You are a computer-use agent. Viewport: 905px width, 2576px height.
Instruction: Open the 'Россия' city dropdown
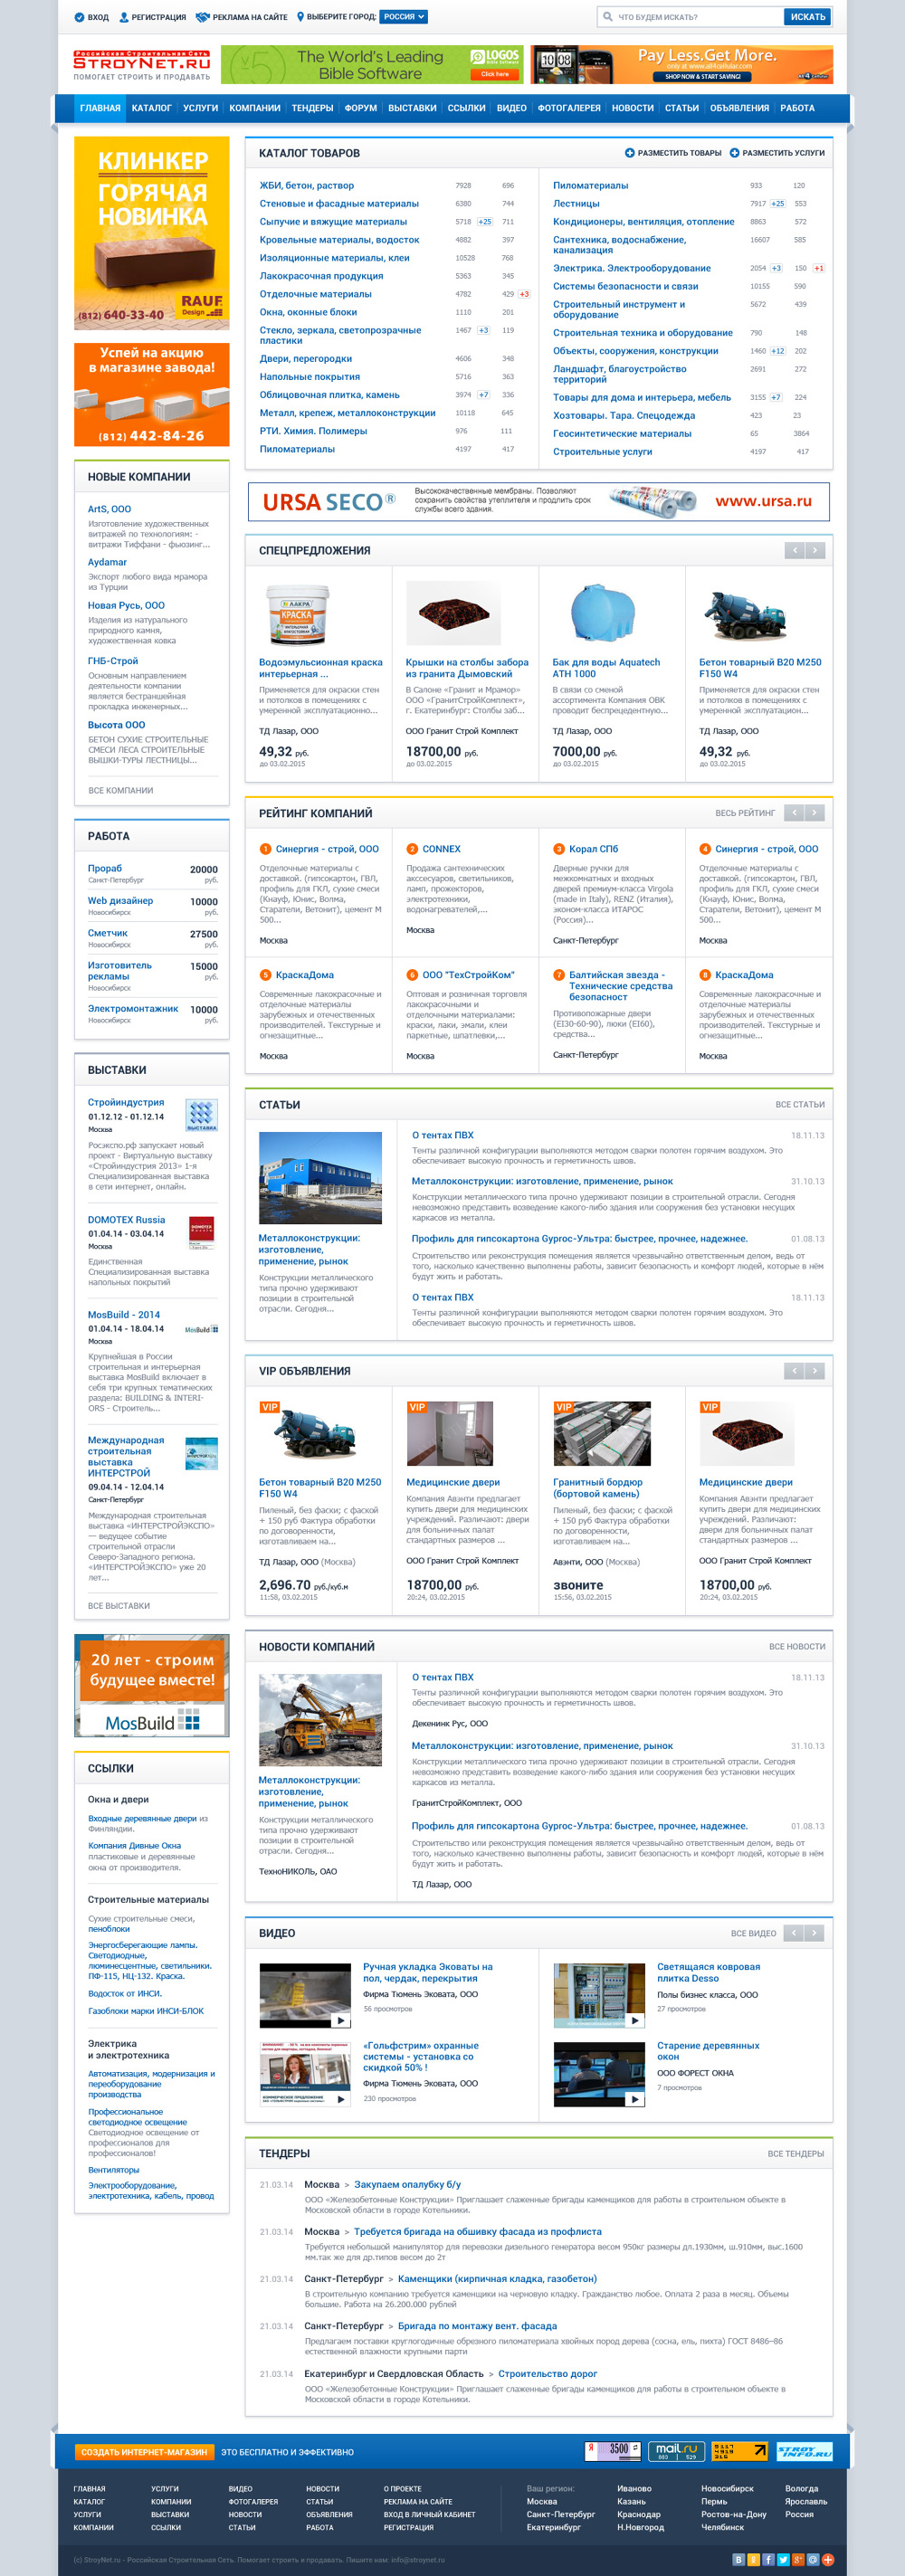(x=403, y=17)
